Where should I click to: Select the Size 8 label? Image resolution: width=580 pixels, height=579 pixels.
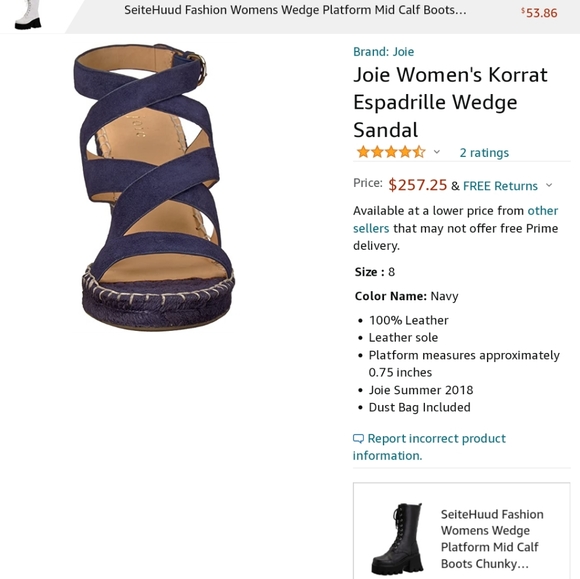pos(375,272)
